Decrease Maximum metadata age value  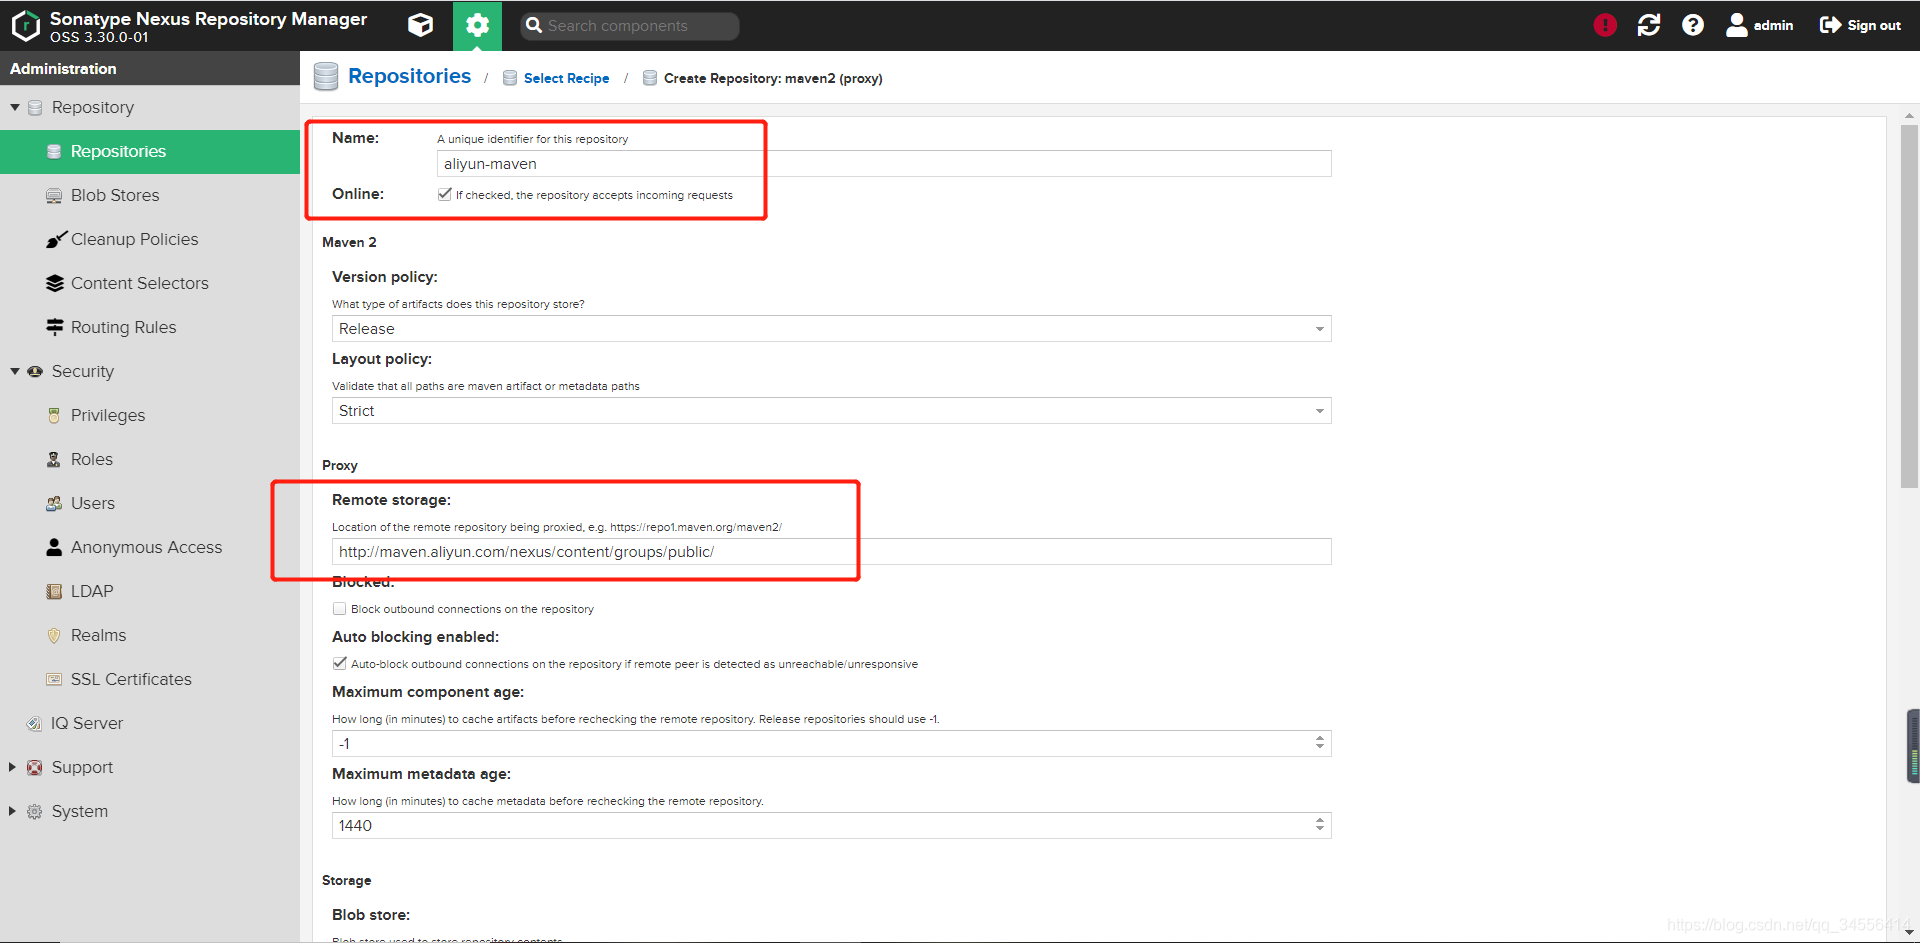tap(1320, 831)
